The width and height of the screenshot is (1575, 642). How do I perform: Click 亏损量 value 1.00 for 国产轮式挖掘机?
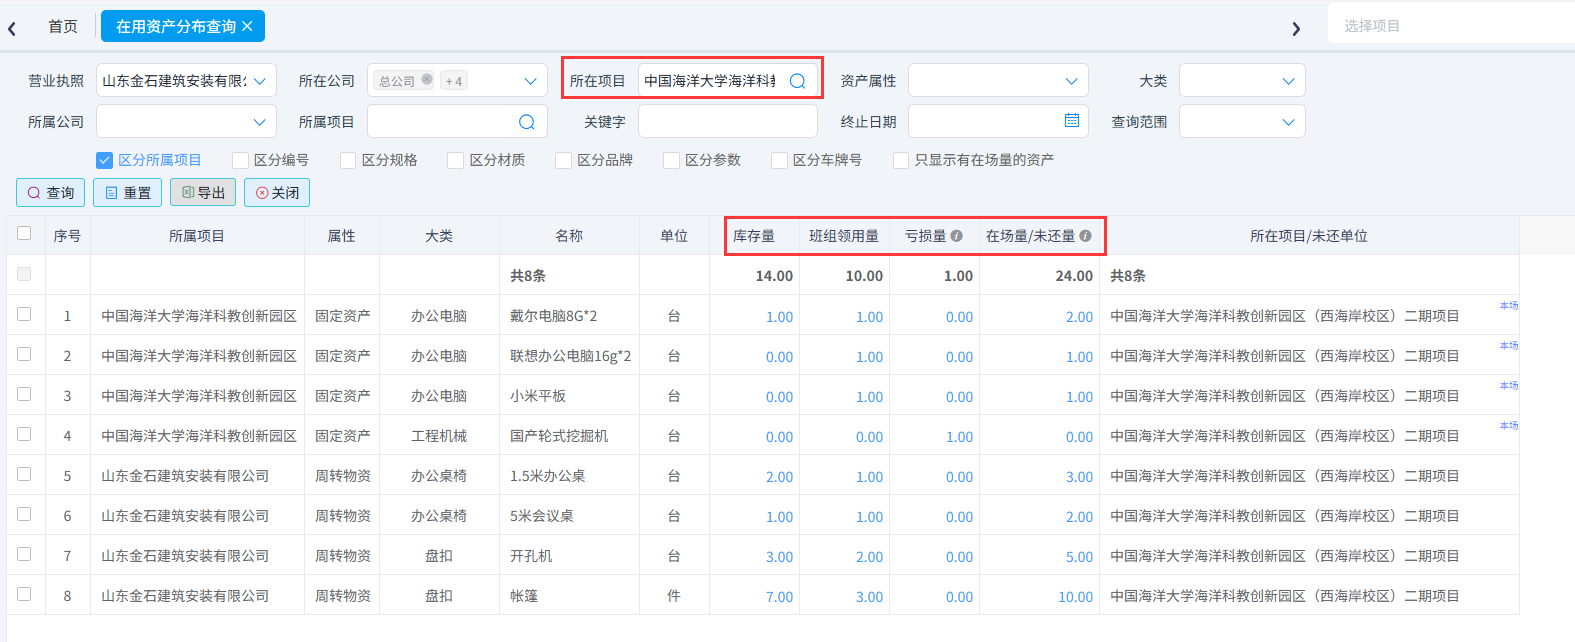[x=959, y=437]
